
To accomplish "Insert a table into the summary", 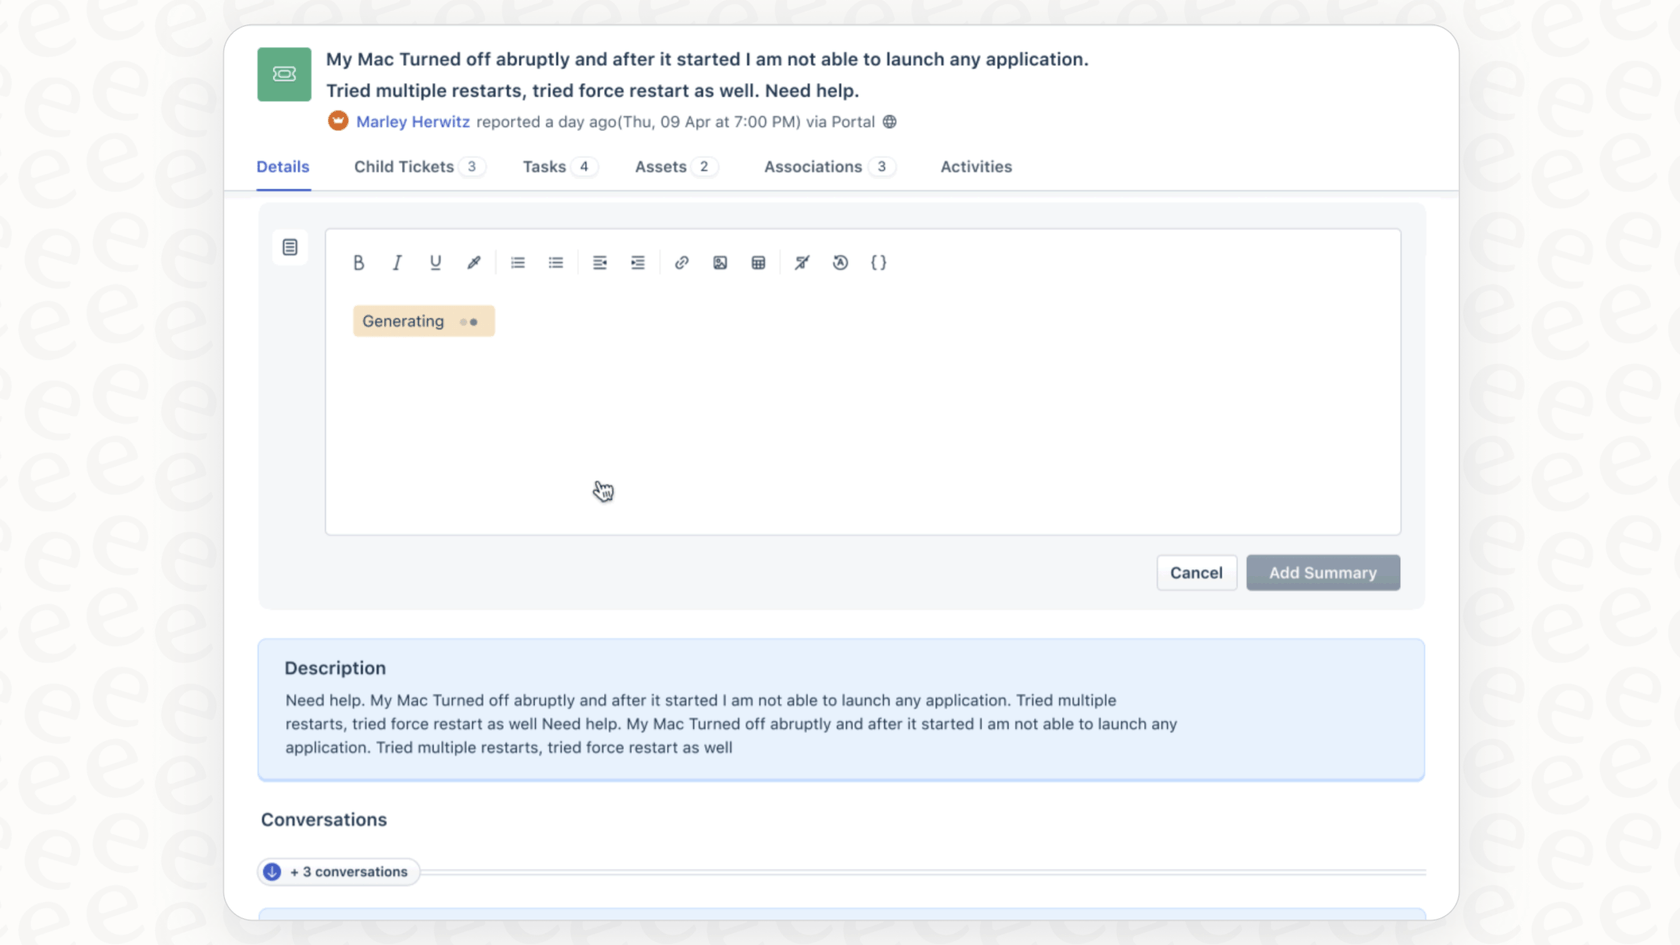I will click(758, 262).
